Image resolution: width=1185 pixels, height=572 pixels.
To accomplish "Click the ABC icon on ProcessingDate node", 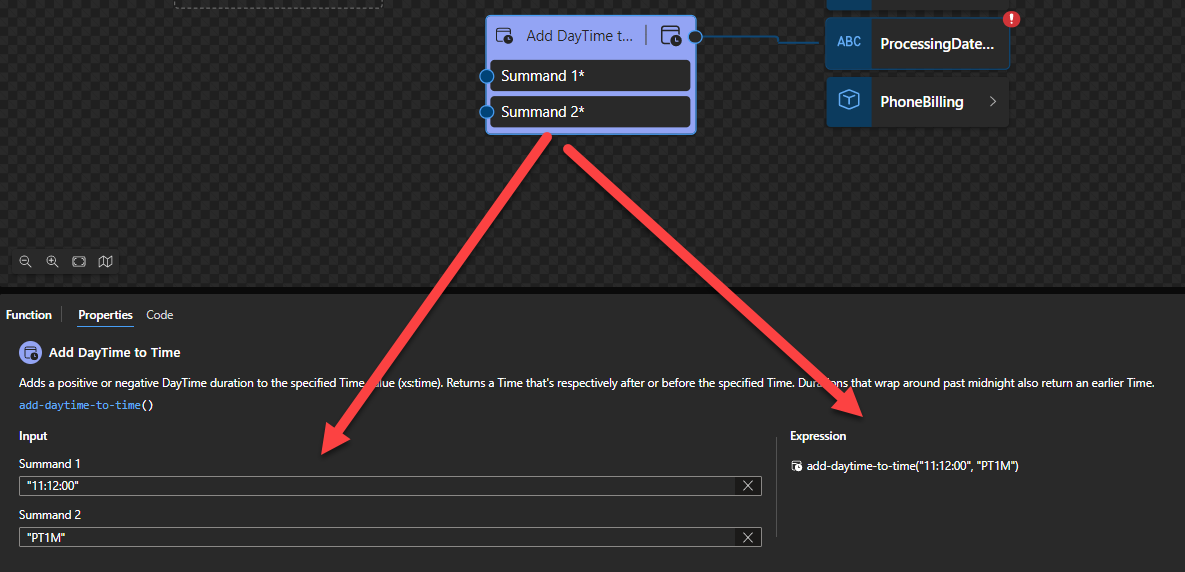I will (x=849, y=43).
